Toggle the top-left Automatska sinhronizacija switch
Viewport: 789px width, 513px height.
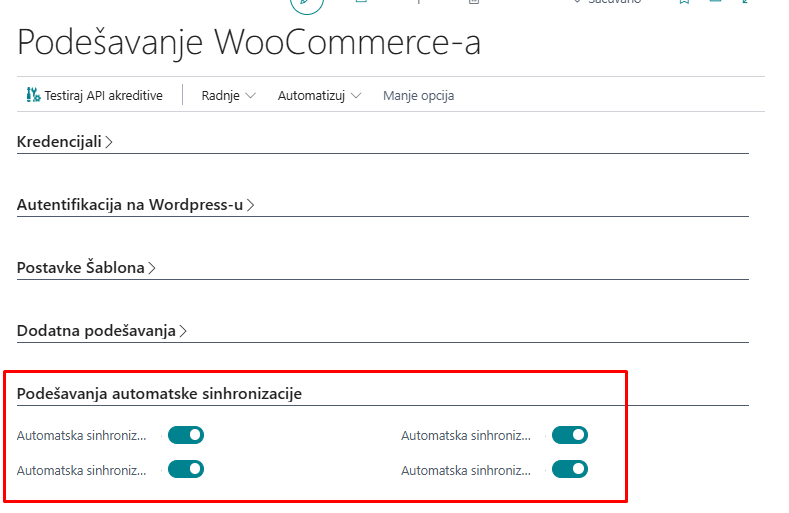tap(186, 435)
